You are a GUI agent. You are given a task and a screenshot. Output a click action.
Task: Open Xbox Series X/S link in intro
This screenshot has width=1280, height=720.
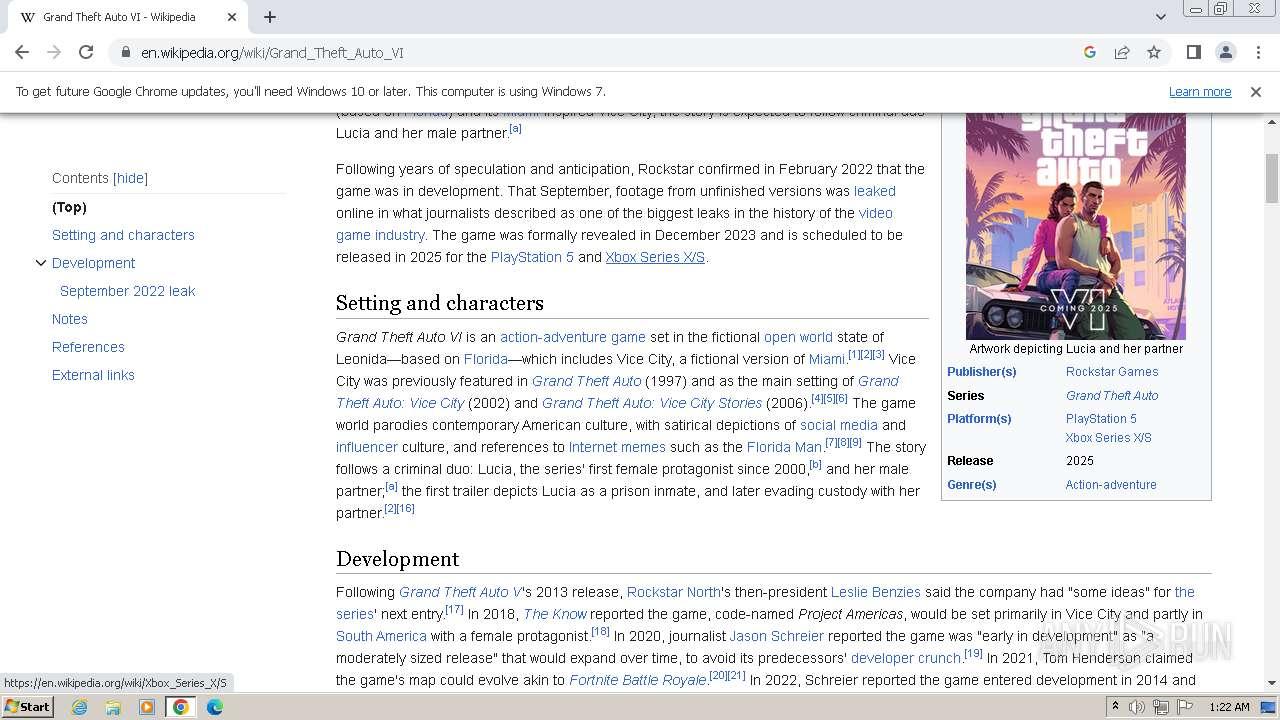(x=655, y=257)
